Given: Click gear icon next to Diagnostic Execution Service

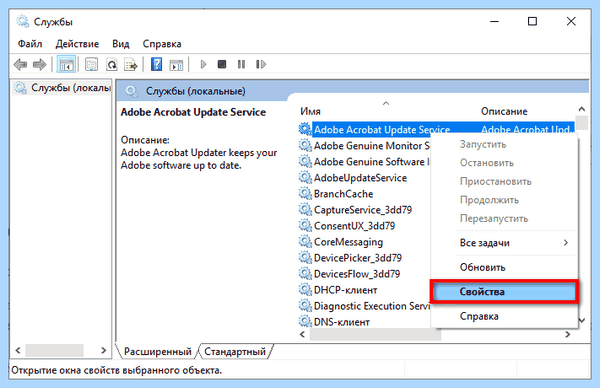Looking at the screenshot, I should point(305,306).
